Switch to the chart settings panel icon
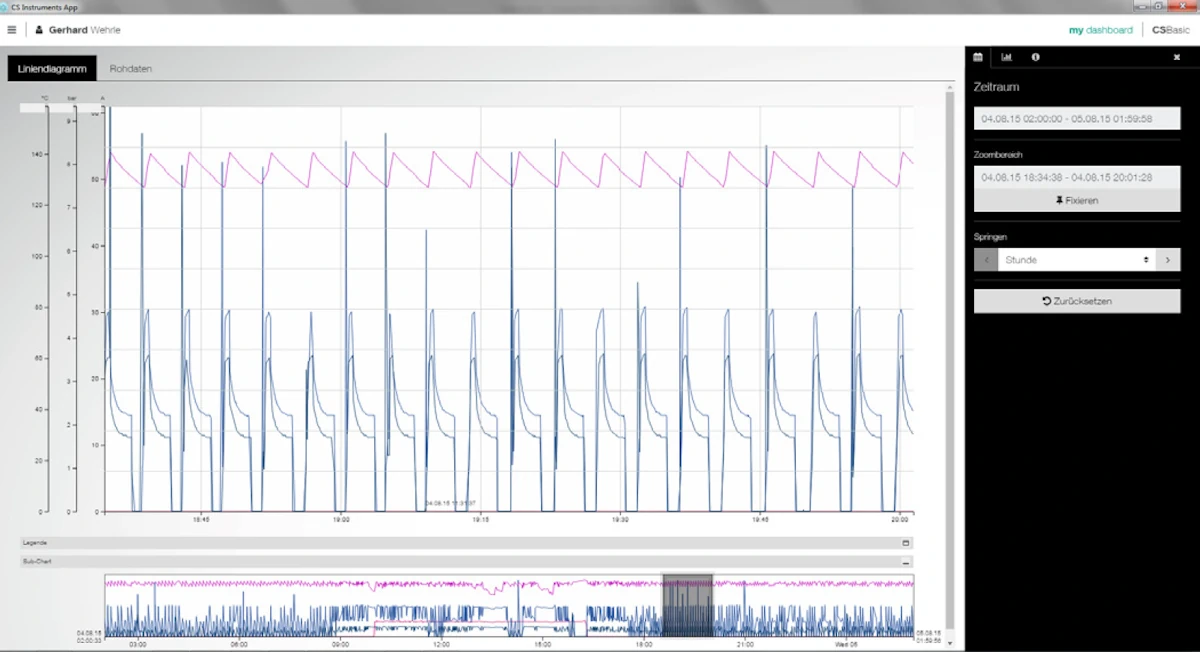This screenshot has width=1200, height=652. click(1007, 57)
